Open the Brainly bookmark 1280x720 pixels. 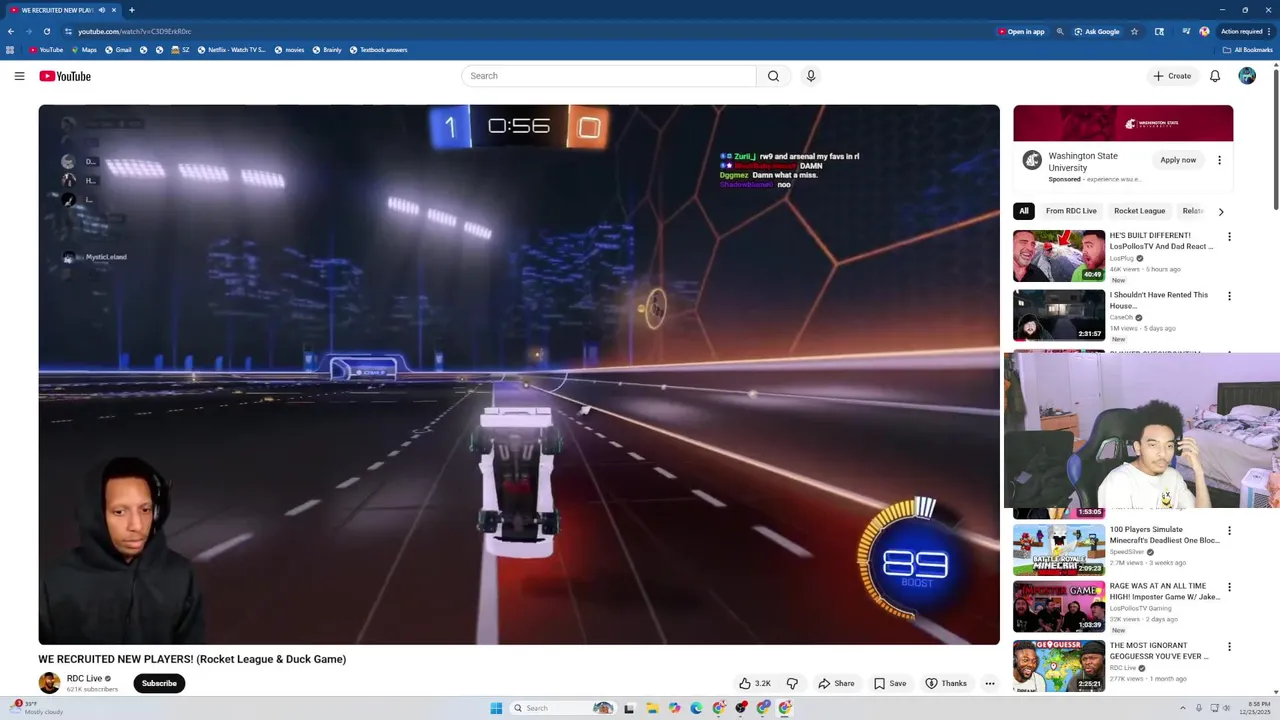pos(327,50)
